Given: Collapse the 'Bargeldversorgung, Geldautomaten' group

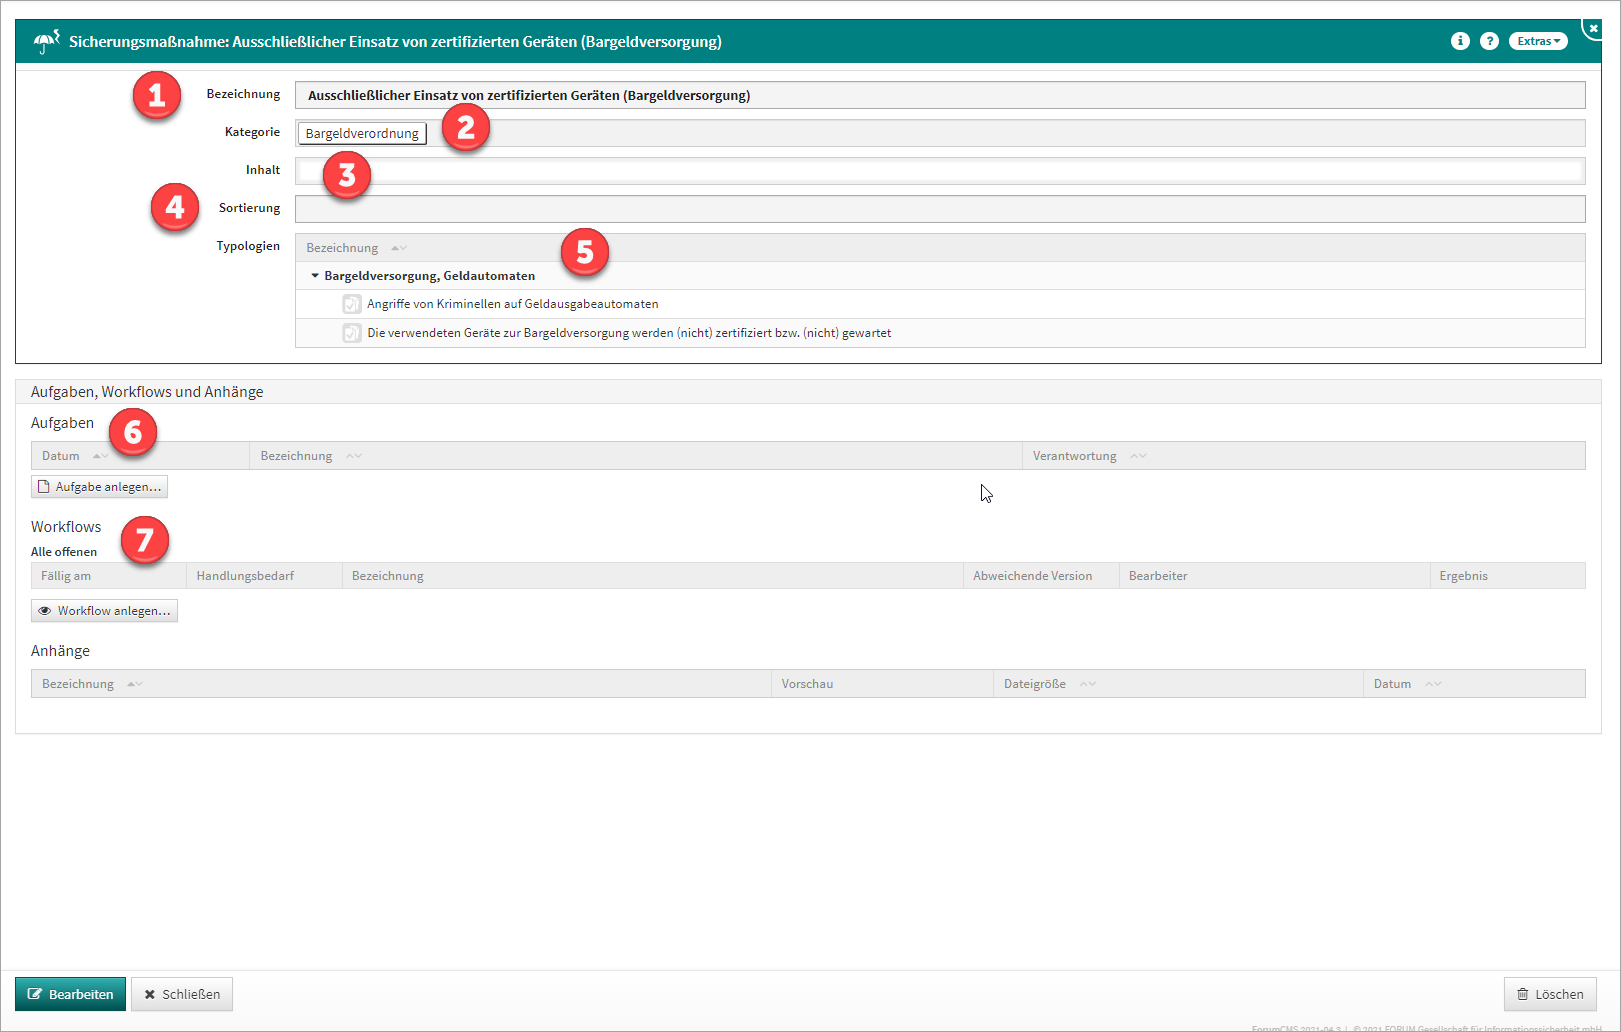Looking at the screenshot, I should pos(315,276).
